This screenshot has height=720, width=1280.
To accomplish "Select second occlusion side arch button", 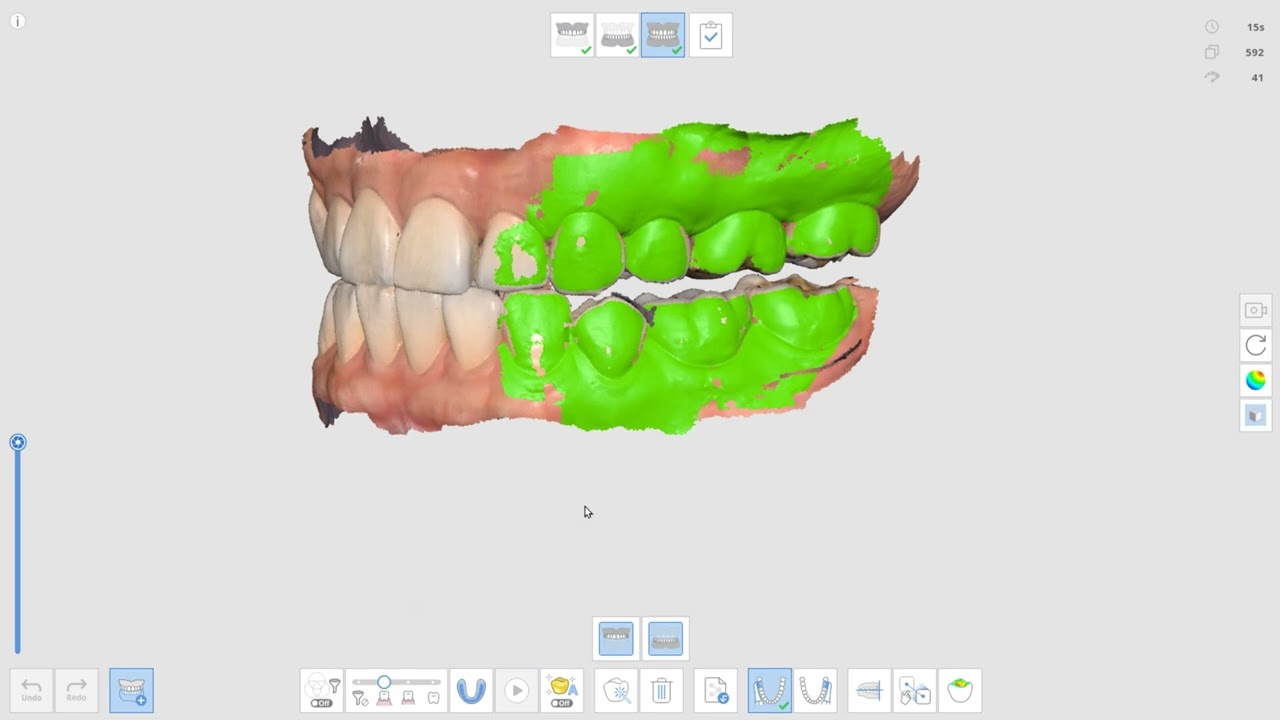I will pos(815,690).
